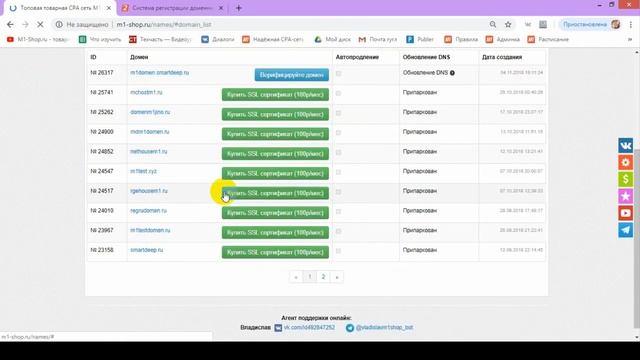Toggle auto-renewal for domain № 24900
Screen dimensions: 640x360
pos(338,133)
